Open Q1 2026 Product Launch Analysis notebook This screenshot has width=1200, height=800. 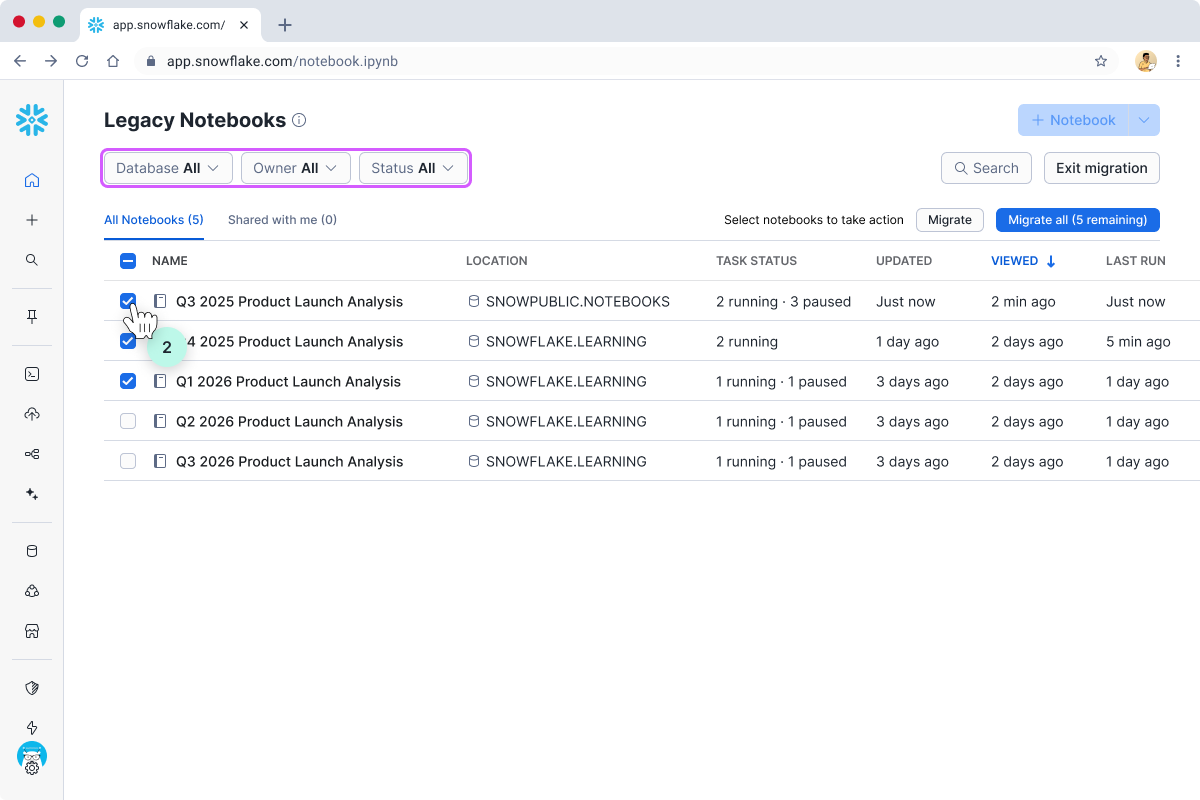coord(288,381)
